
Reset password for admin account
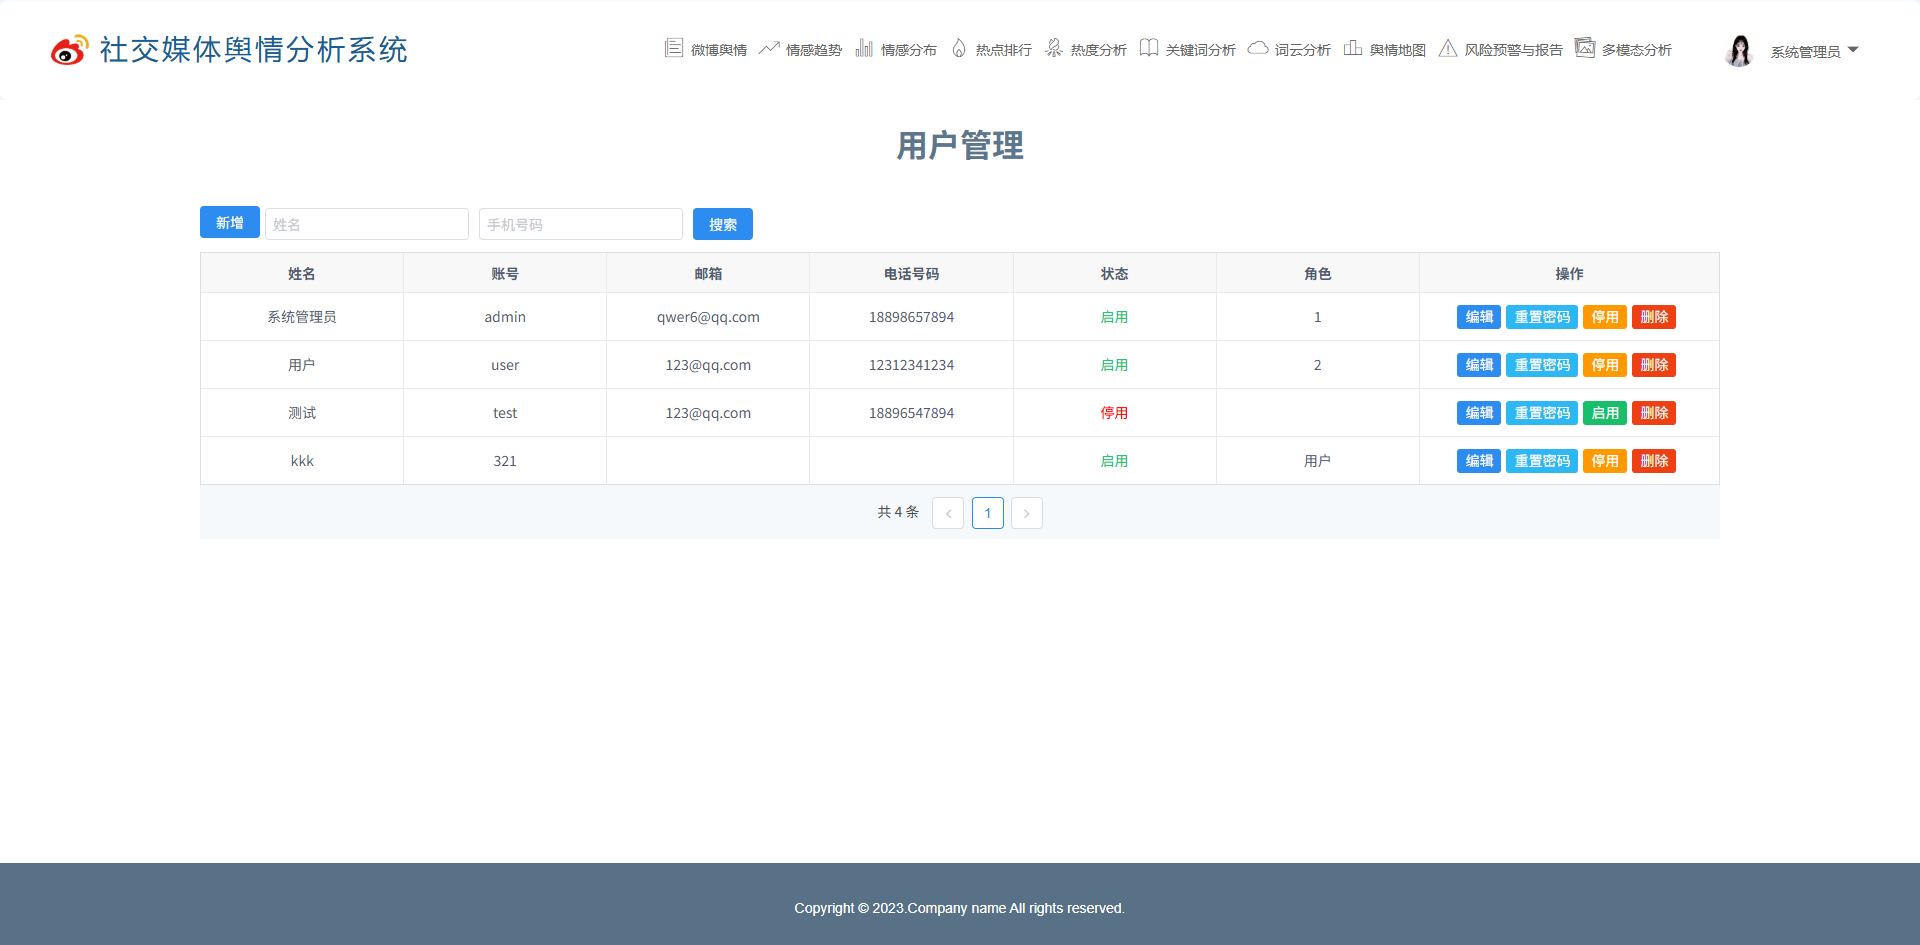point(1542,317)
